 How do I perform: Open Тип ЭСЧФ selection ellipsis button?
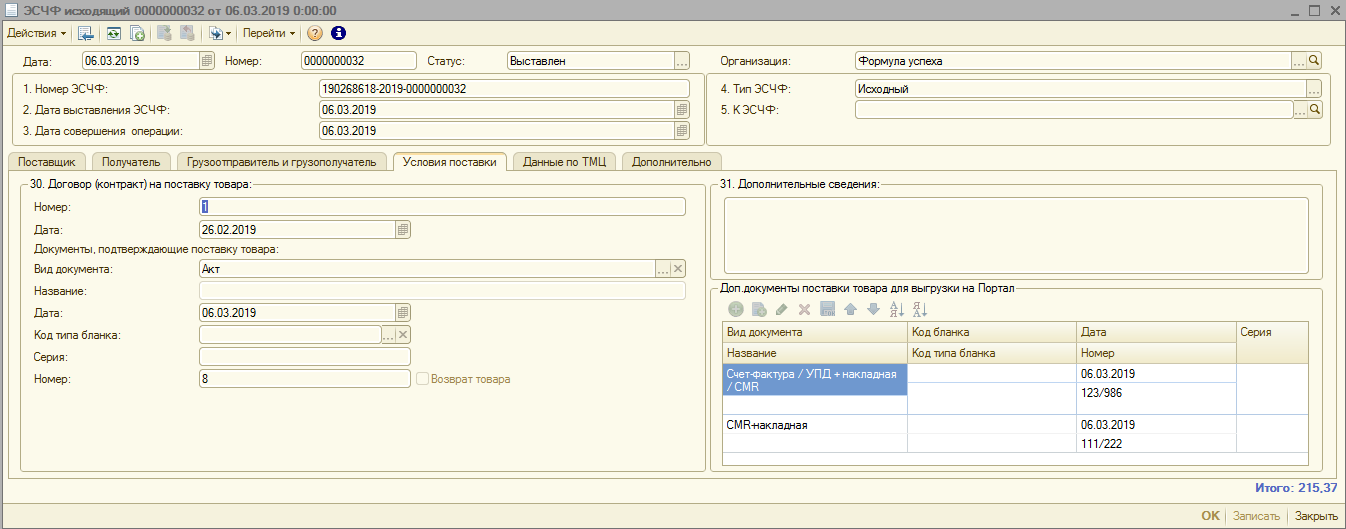tap(1314, 88)
